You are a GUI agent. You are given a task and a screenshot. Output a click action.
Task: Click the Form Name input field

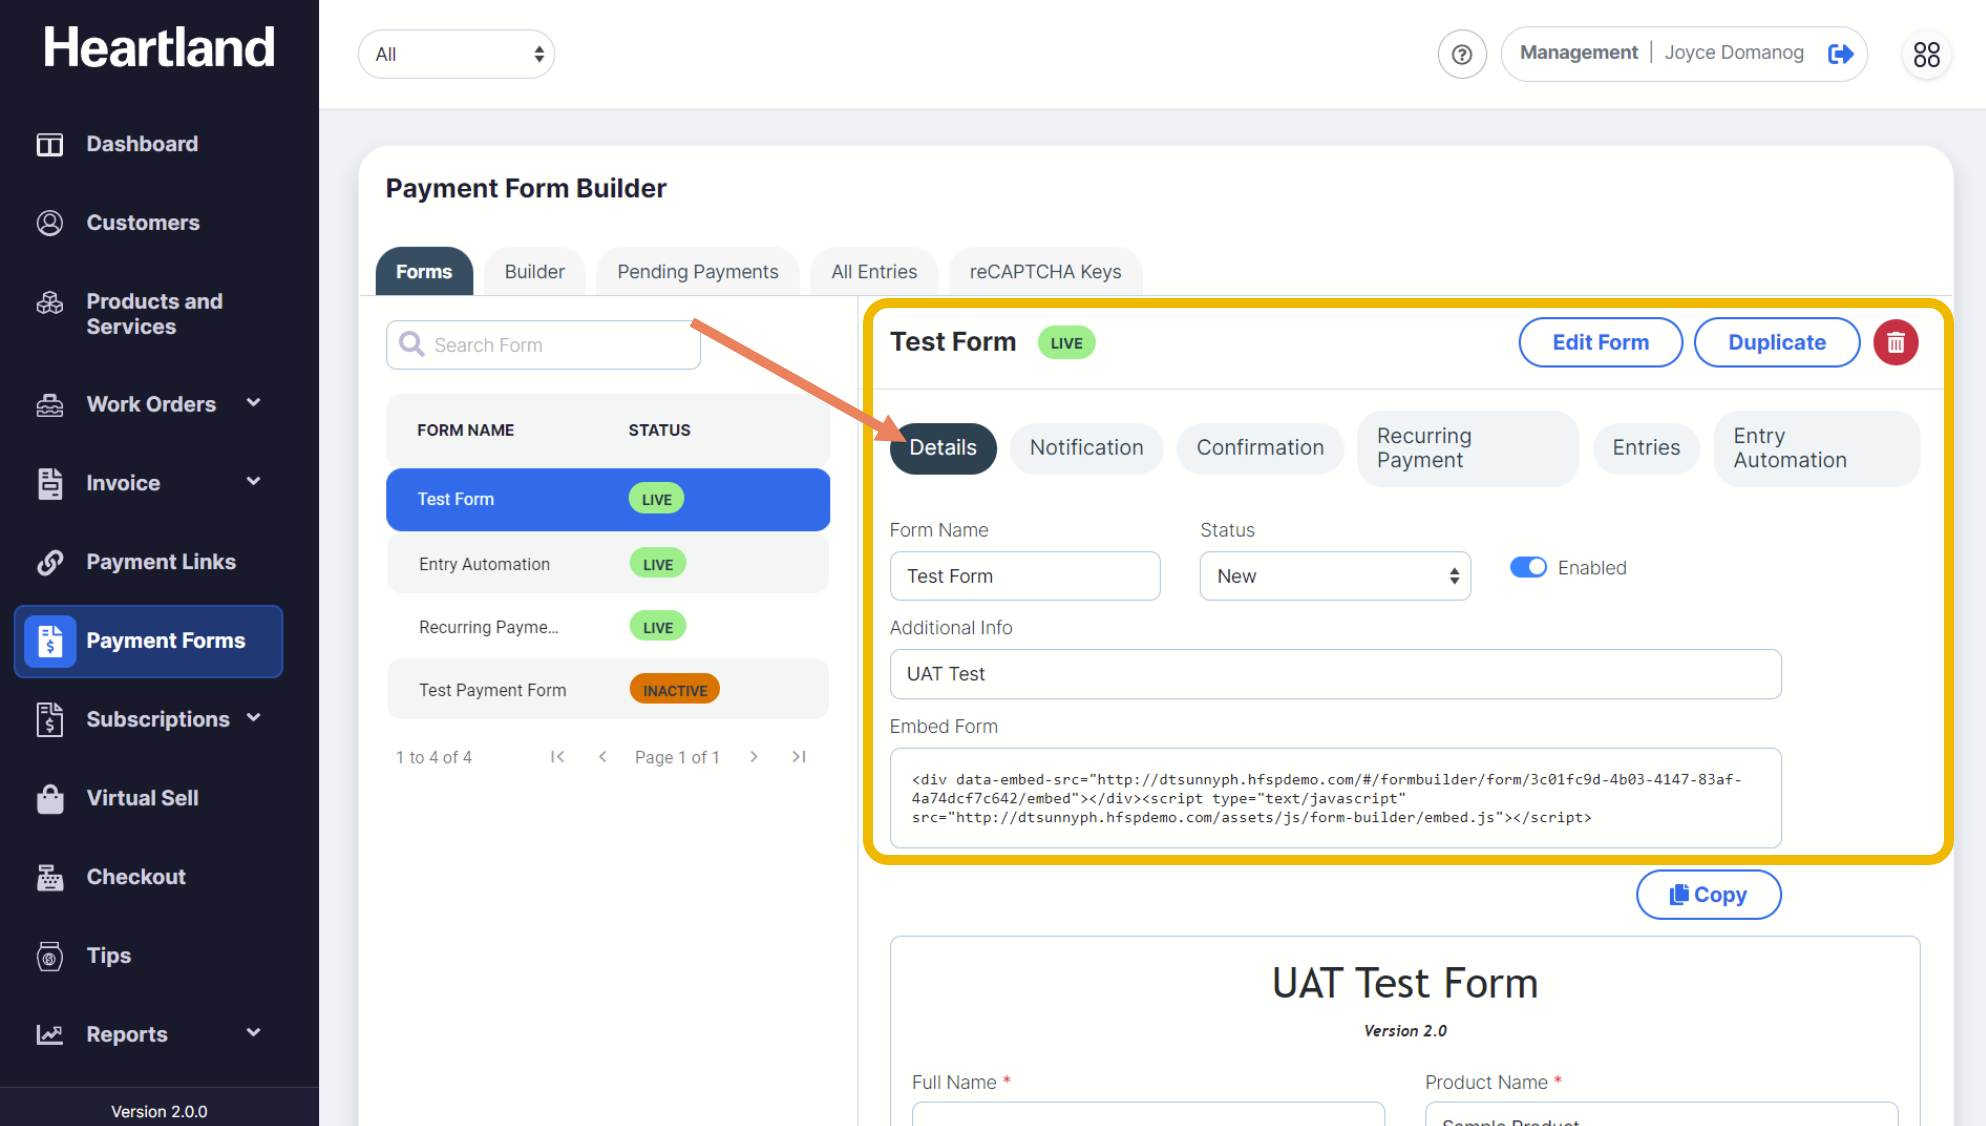1025,576
